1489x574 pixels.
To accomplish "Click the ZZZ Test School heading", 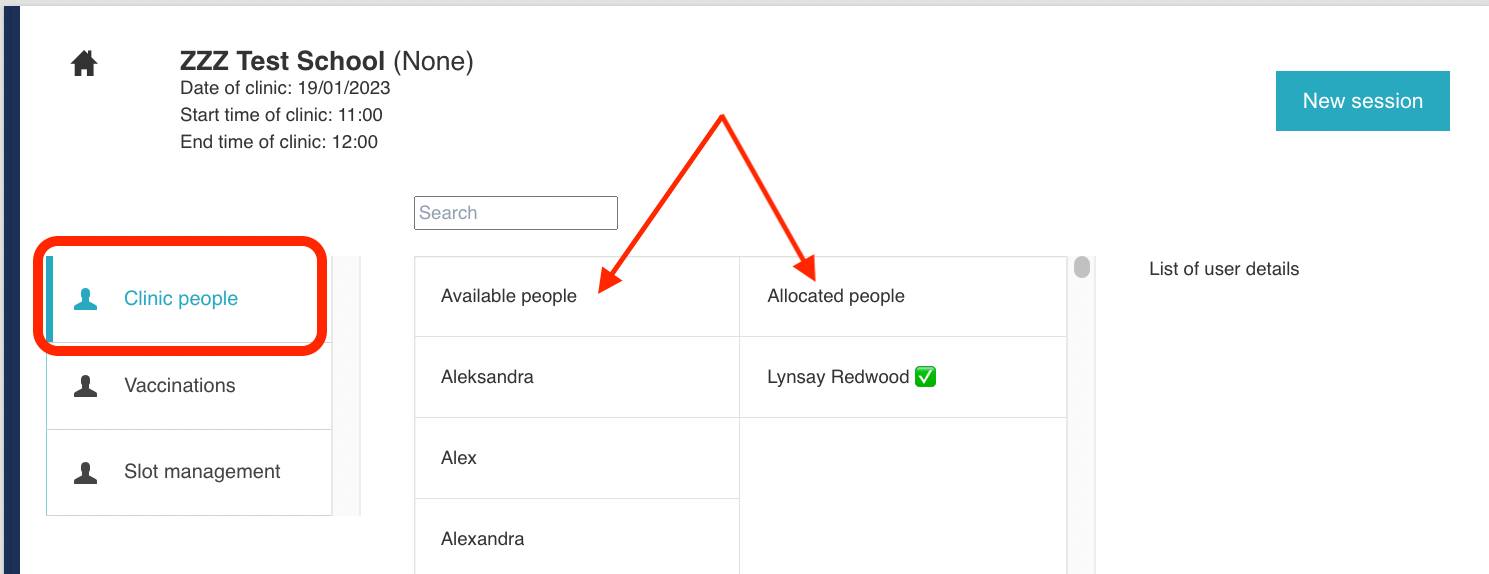I will (282, 62).
